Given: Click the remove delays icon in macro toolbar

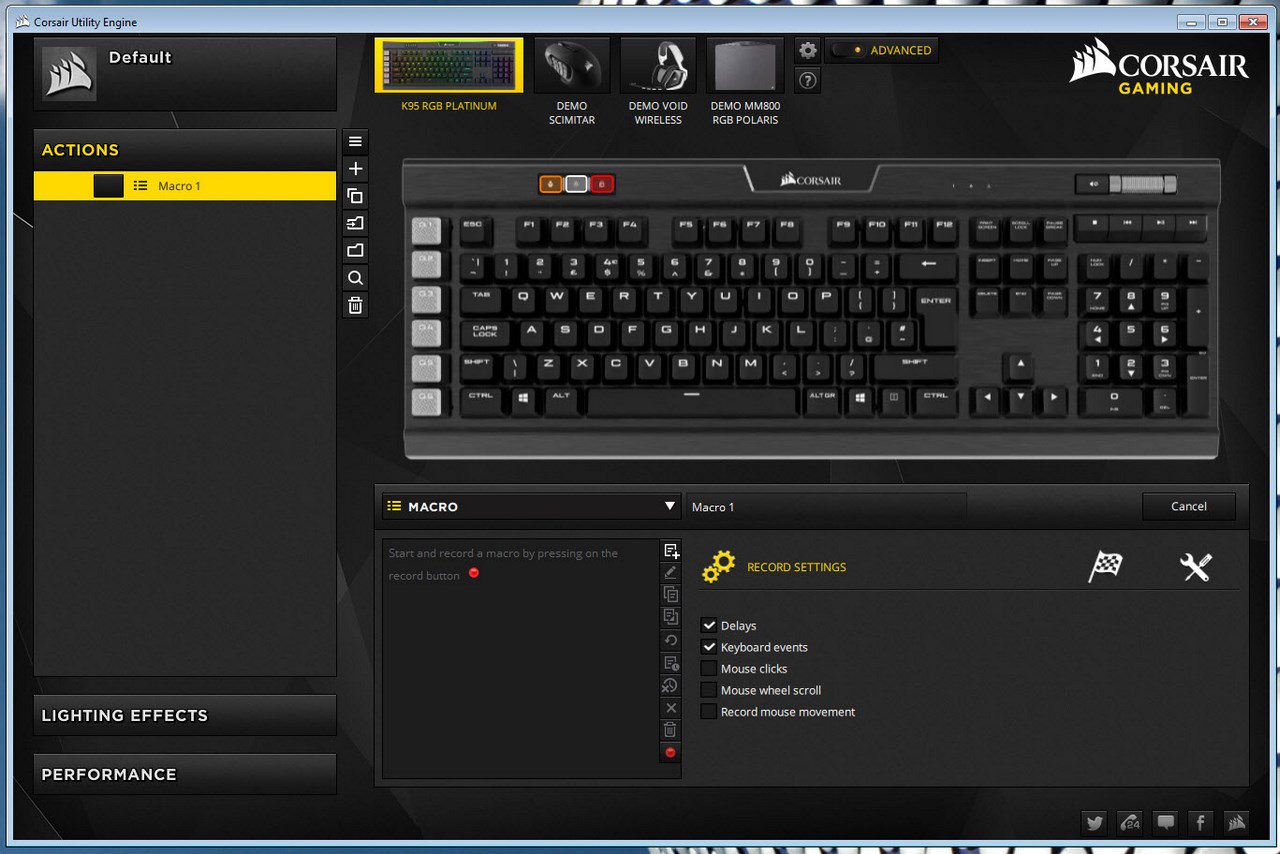Looking at the screenshot, I should point(671,686).
